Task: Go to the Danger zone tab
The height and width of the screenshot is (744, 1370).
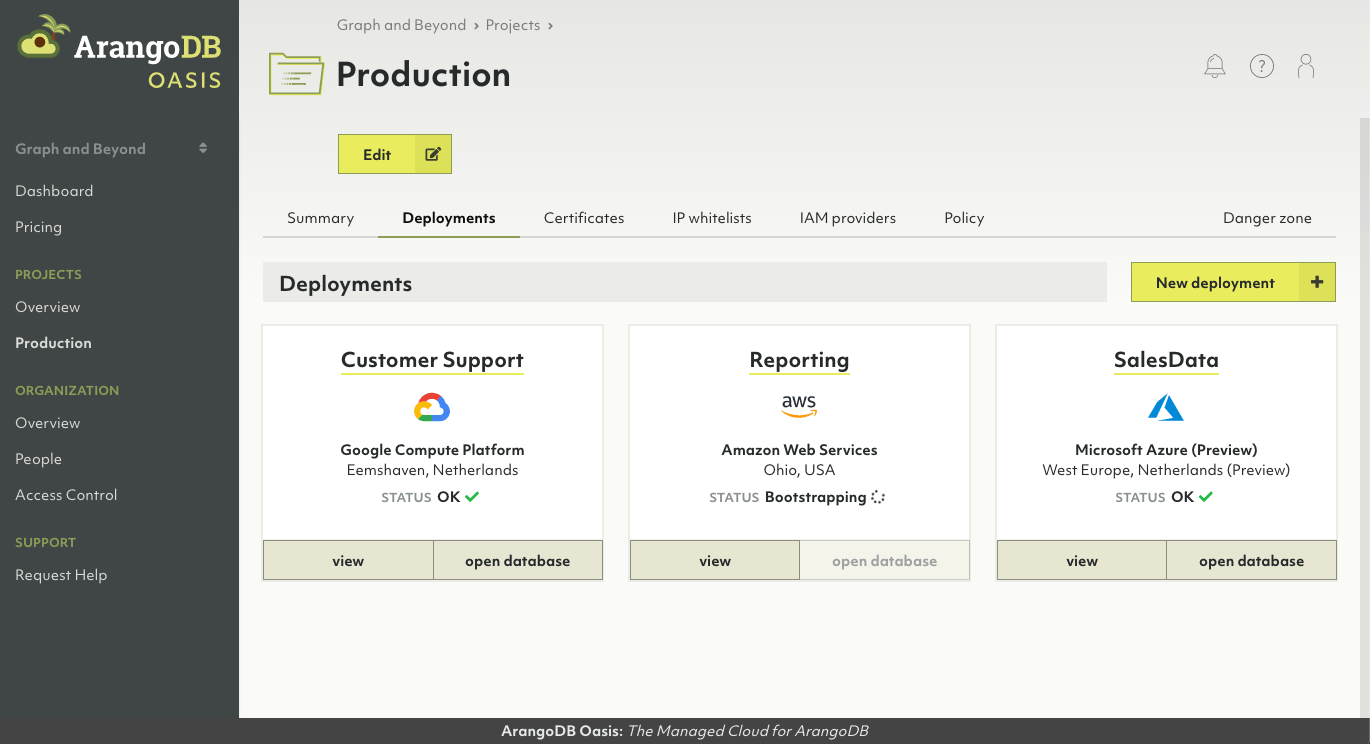Action: (1267, 218)
